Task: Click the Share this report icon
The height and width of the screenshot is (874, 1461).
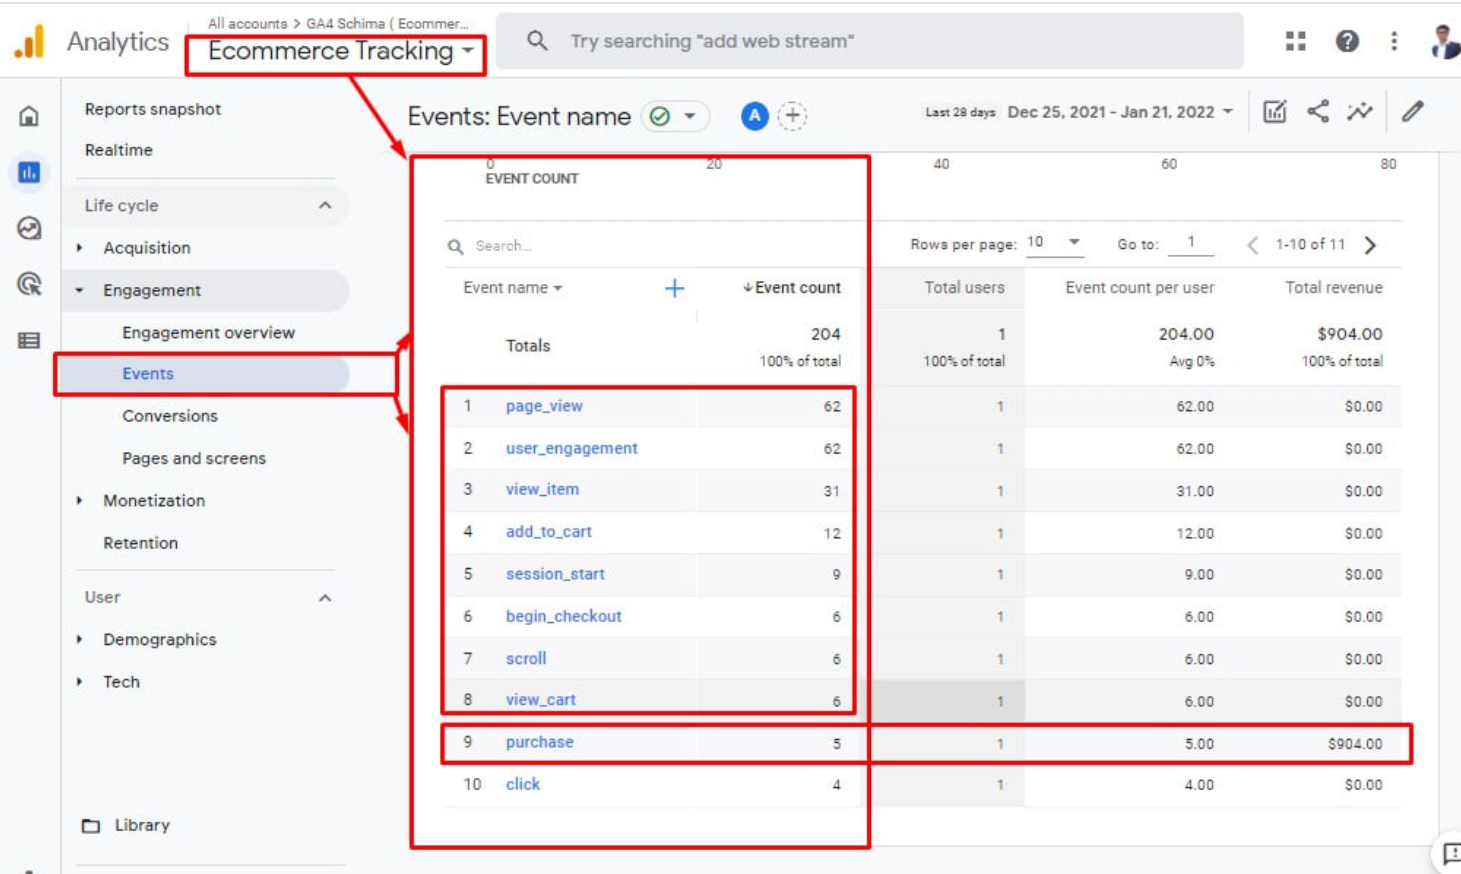Action: (1318, 112)
